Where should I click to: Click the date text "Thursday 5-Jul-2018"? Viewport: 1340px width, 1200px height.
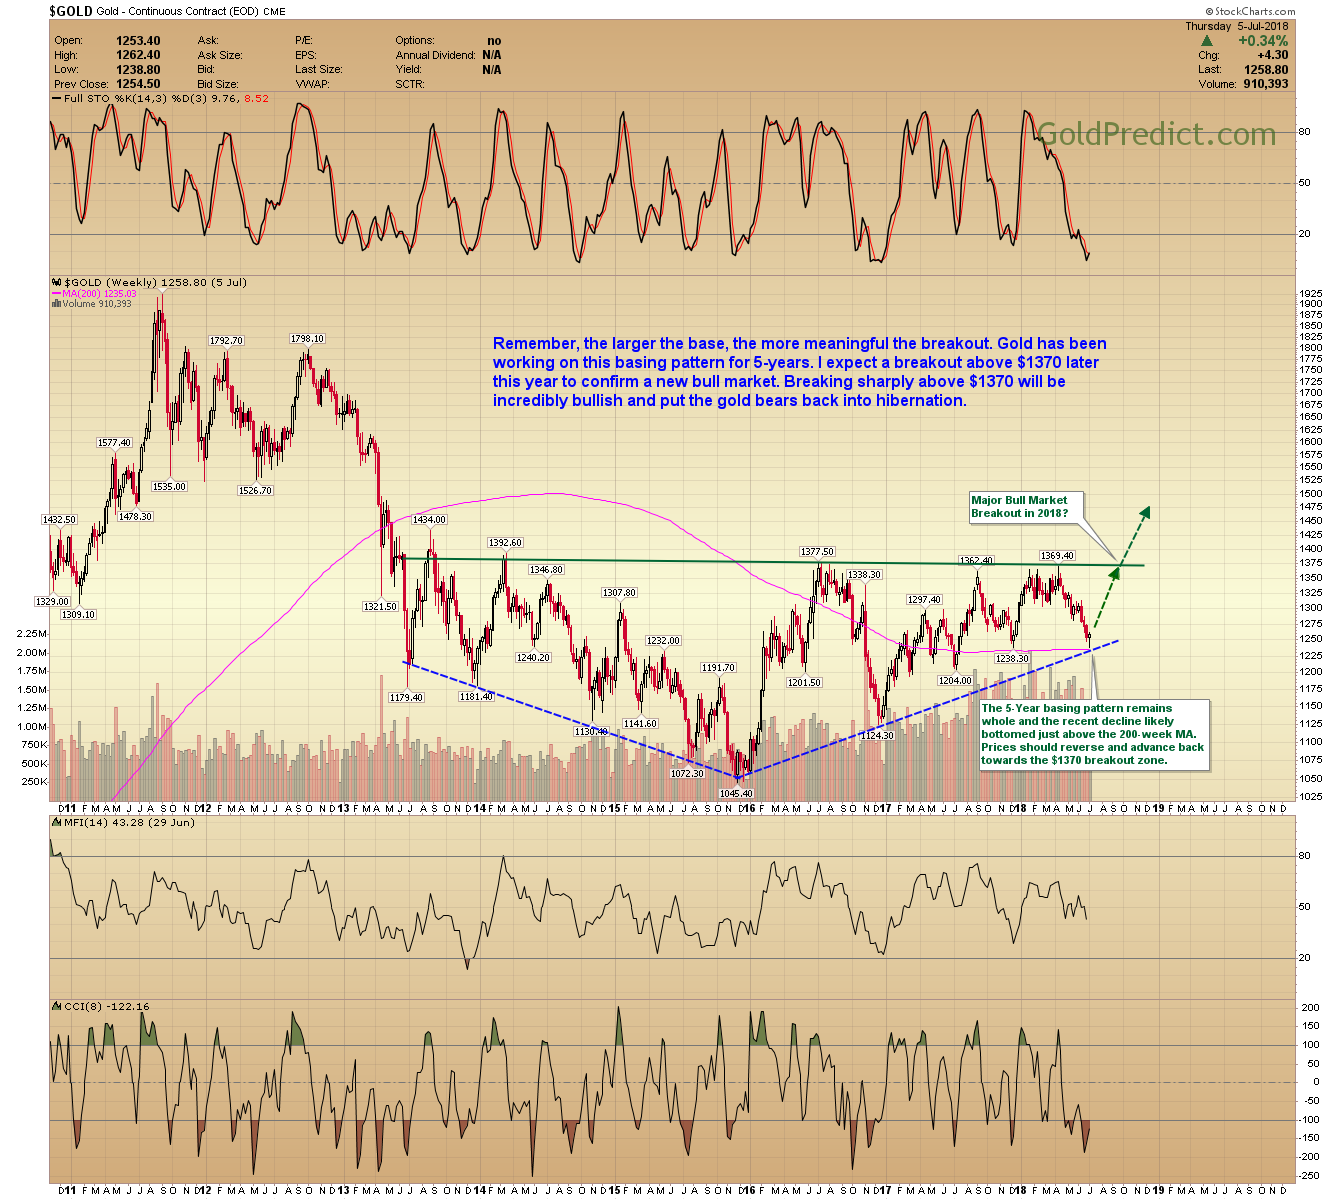(1237, 26)
